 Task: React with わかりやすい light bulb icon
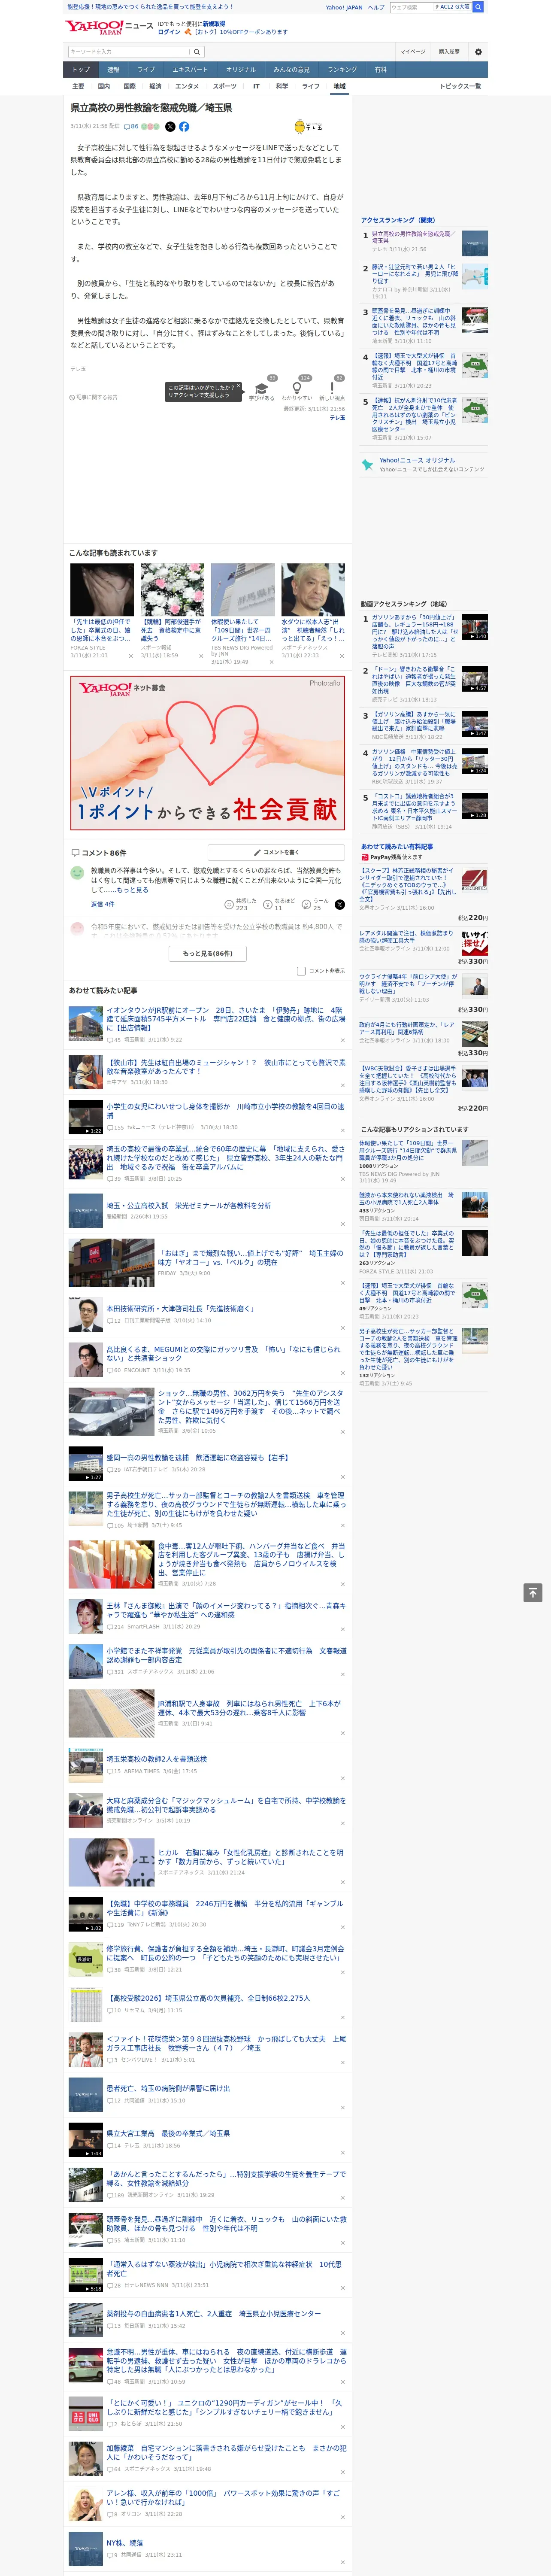(296, 388)
